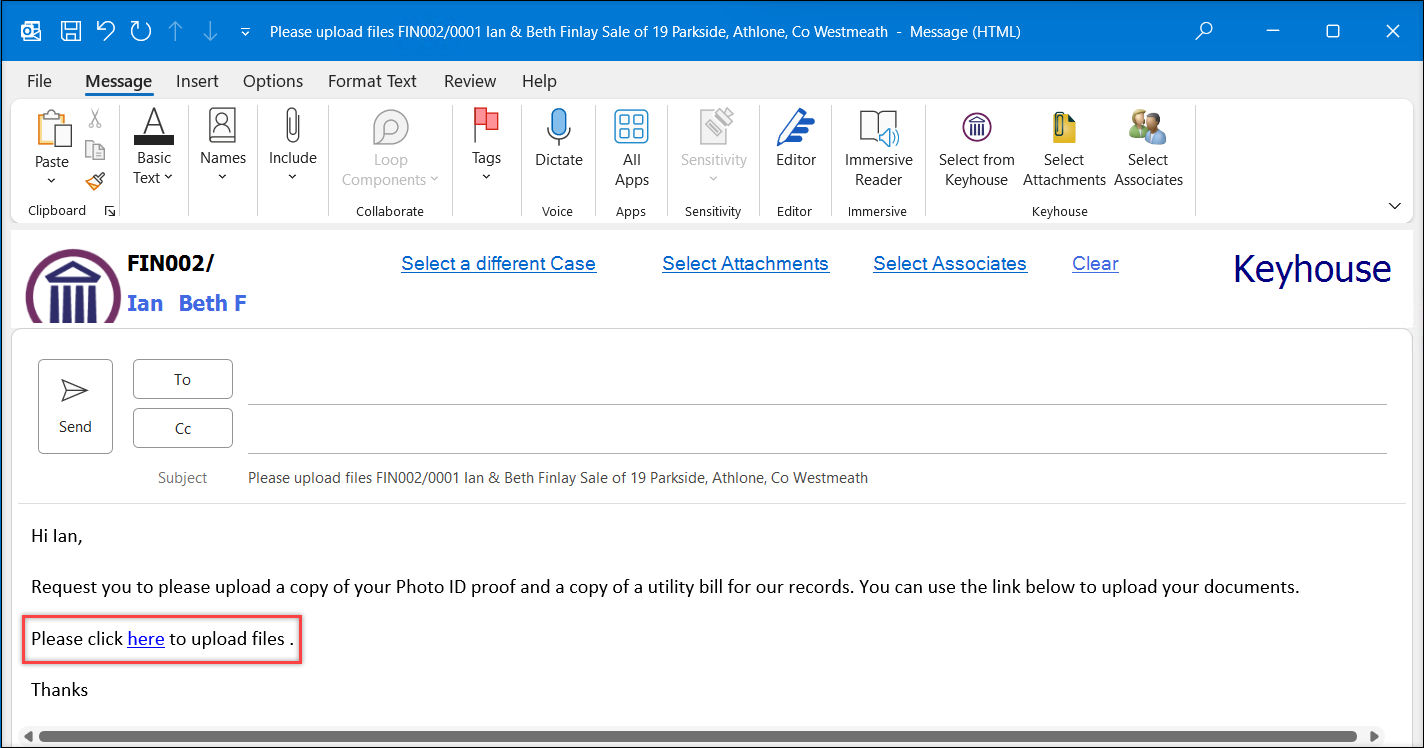Click the 'Select a different Case' link

pyautogui.click(x=498, y=264)
